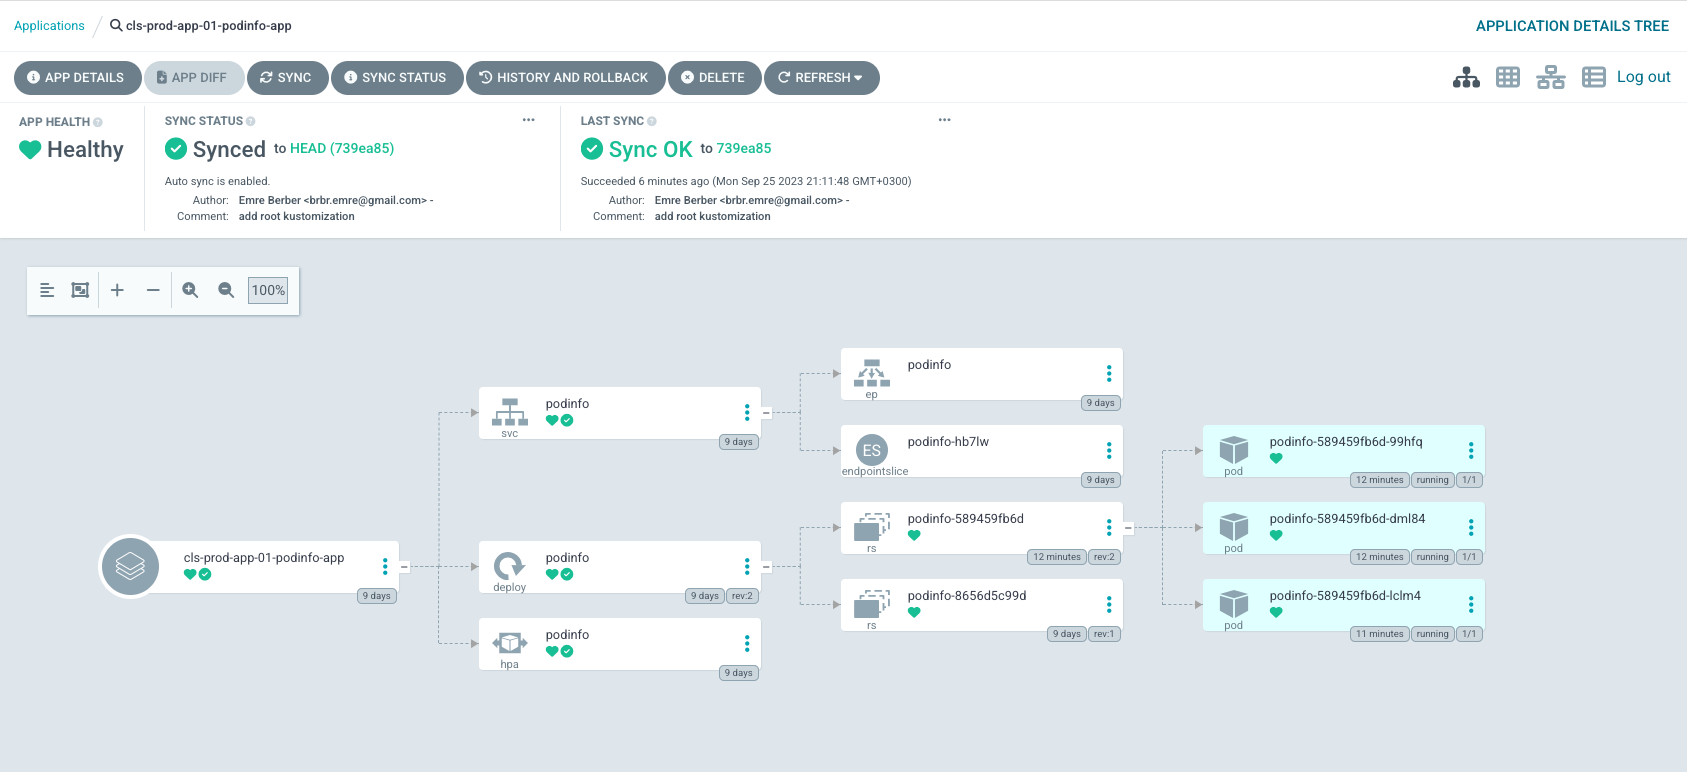Open the kebab menu on pod podinfo-589459fb6d-dml84

pyautogui.click(x=1471, y=527)
